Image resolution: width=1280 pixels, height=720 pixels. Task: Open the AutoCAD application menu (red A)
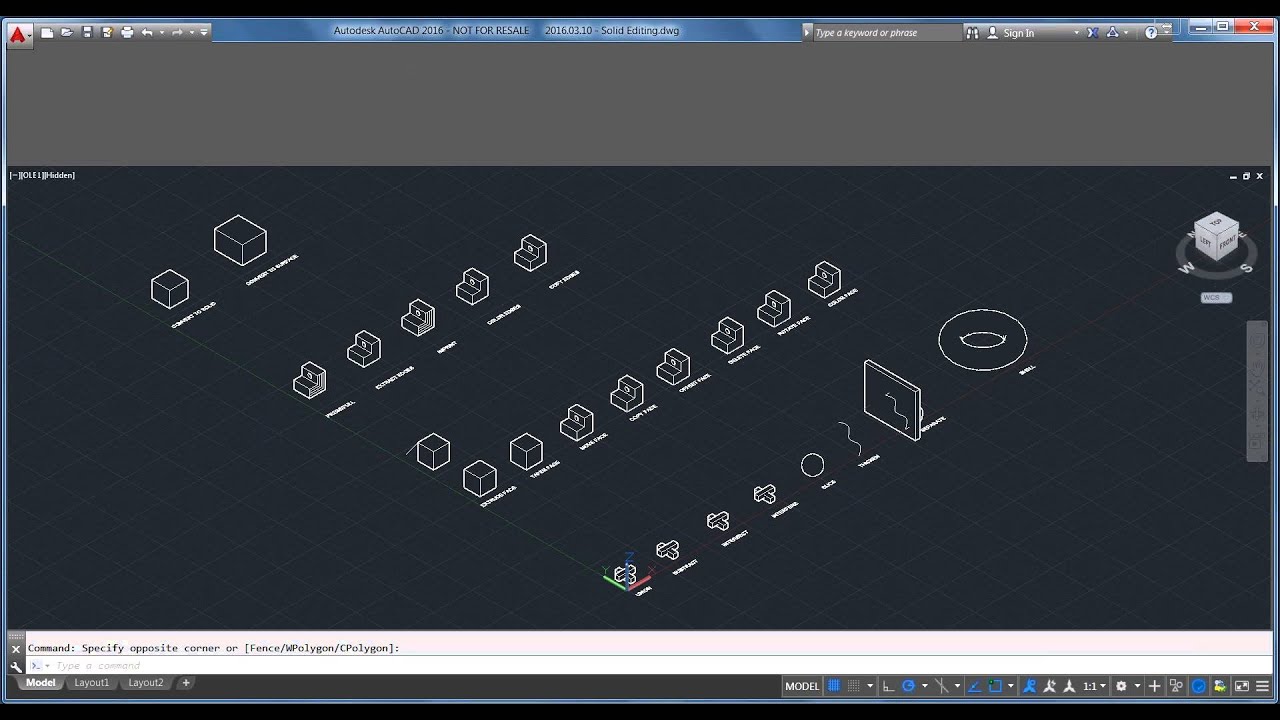click(19, 34)
